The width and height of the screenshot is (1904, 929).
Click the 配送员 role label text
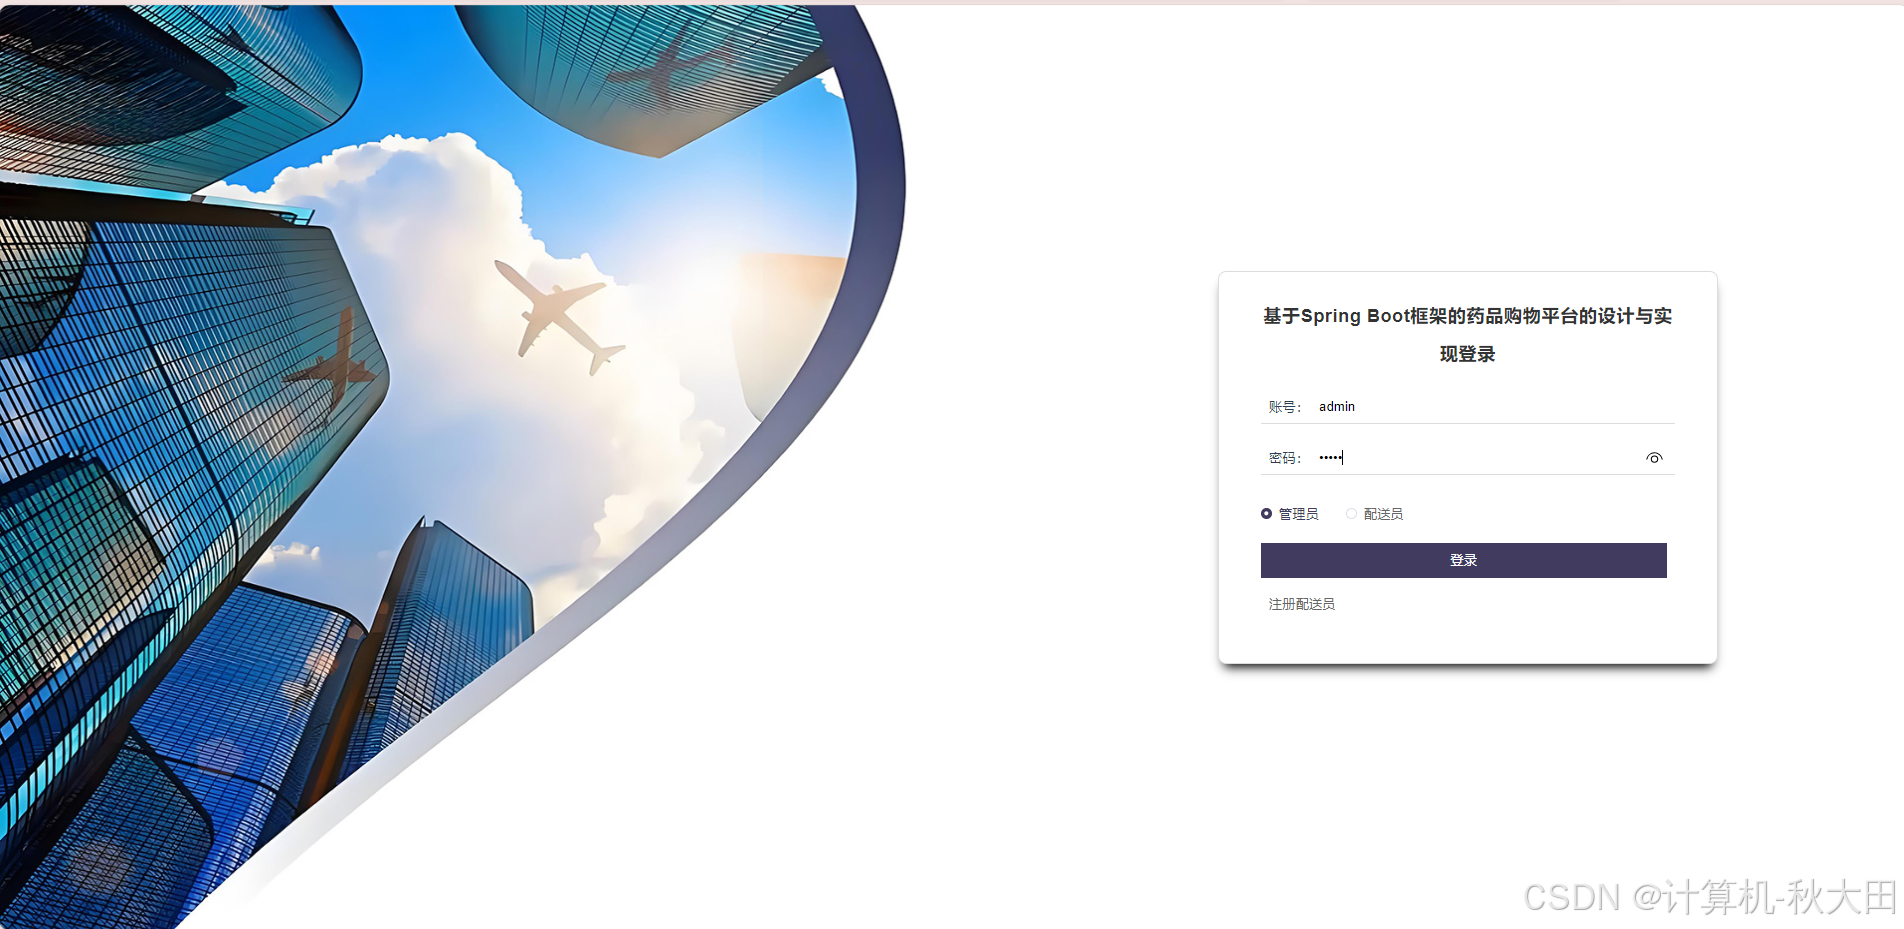click(x=1383, y=514)
